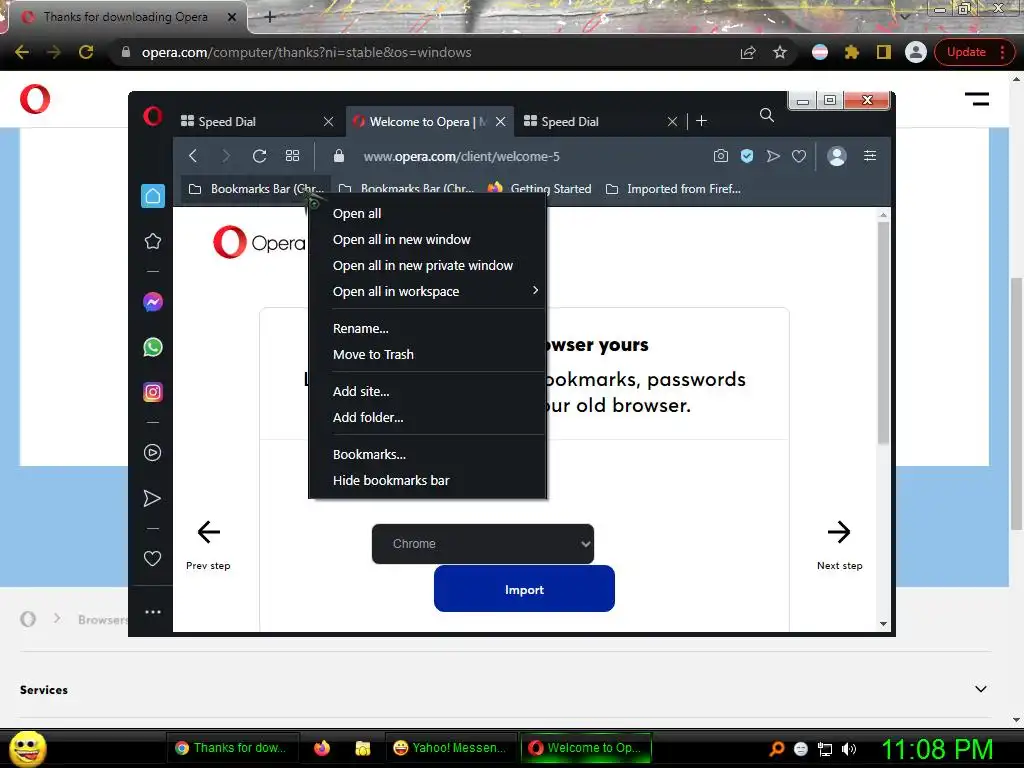
Task: Open Chrome profile avatar
Action: pyautogui.click(x=916, y=52)
